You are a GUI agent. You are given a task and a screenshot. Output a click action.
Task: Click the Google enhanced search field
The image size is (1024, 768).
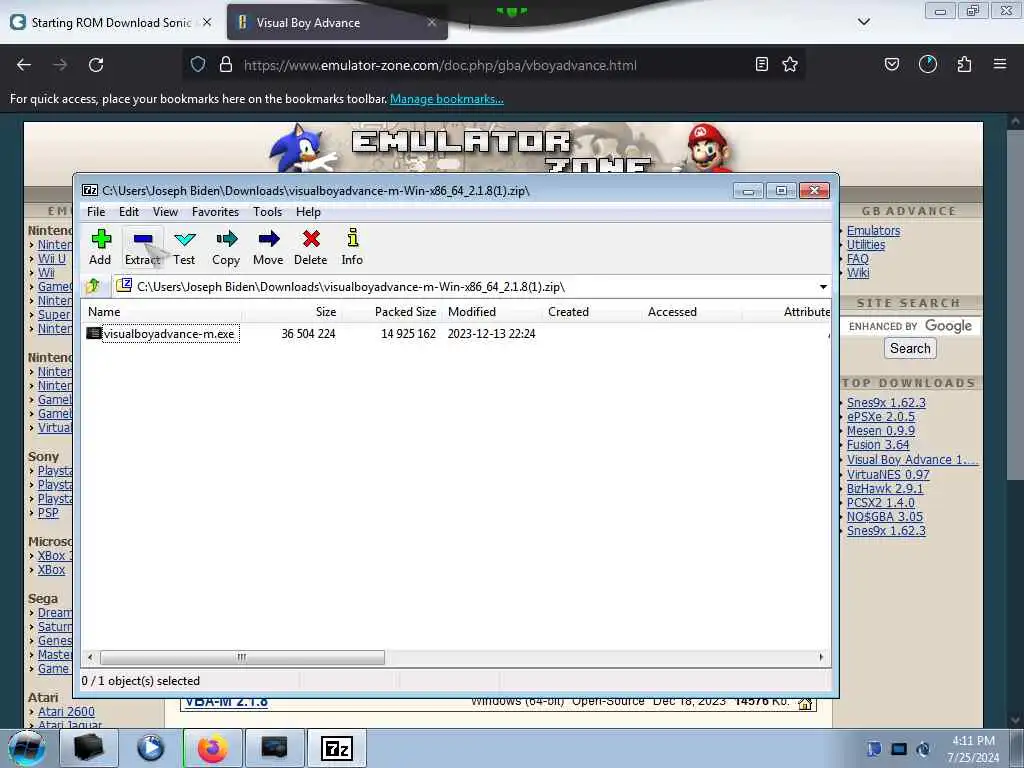pos(910,326)
